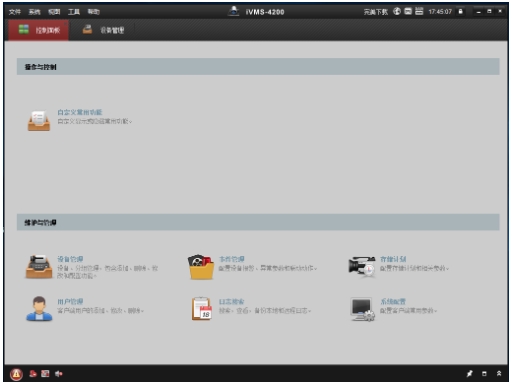516x382 pixels.
Task: Click the log search calendar clipboard icon
Action: coord(202,309)
